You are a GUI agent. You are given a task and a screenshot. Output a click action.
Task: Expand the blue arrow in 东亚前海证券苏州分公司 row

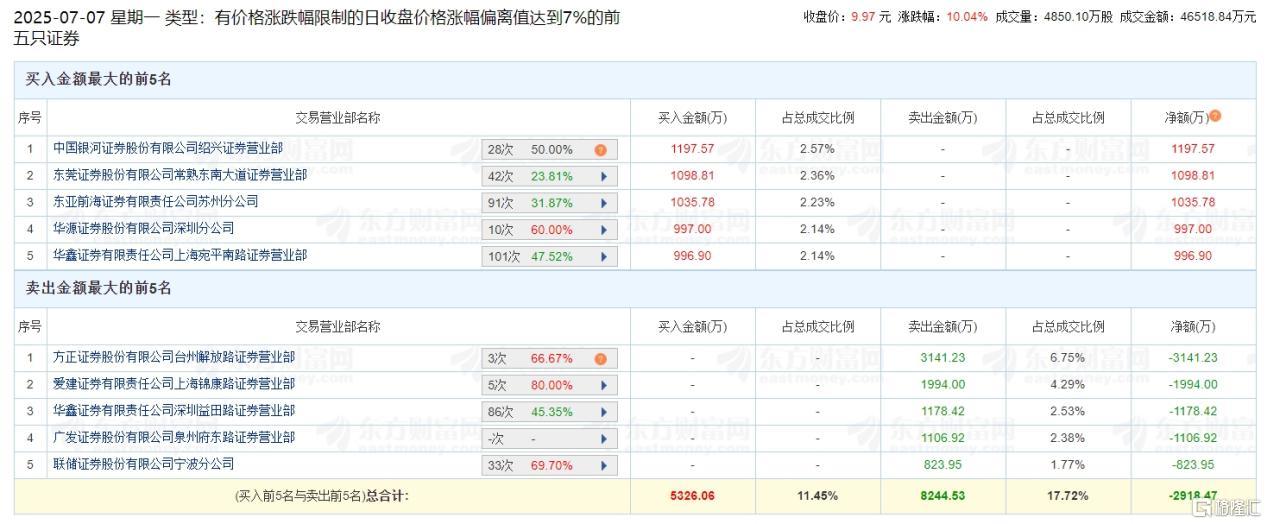pos(603,203)
